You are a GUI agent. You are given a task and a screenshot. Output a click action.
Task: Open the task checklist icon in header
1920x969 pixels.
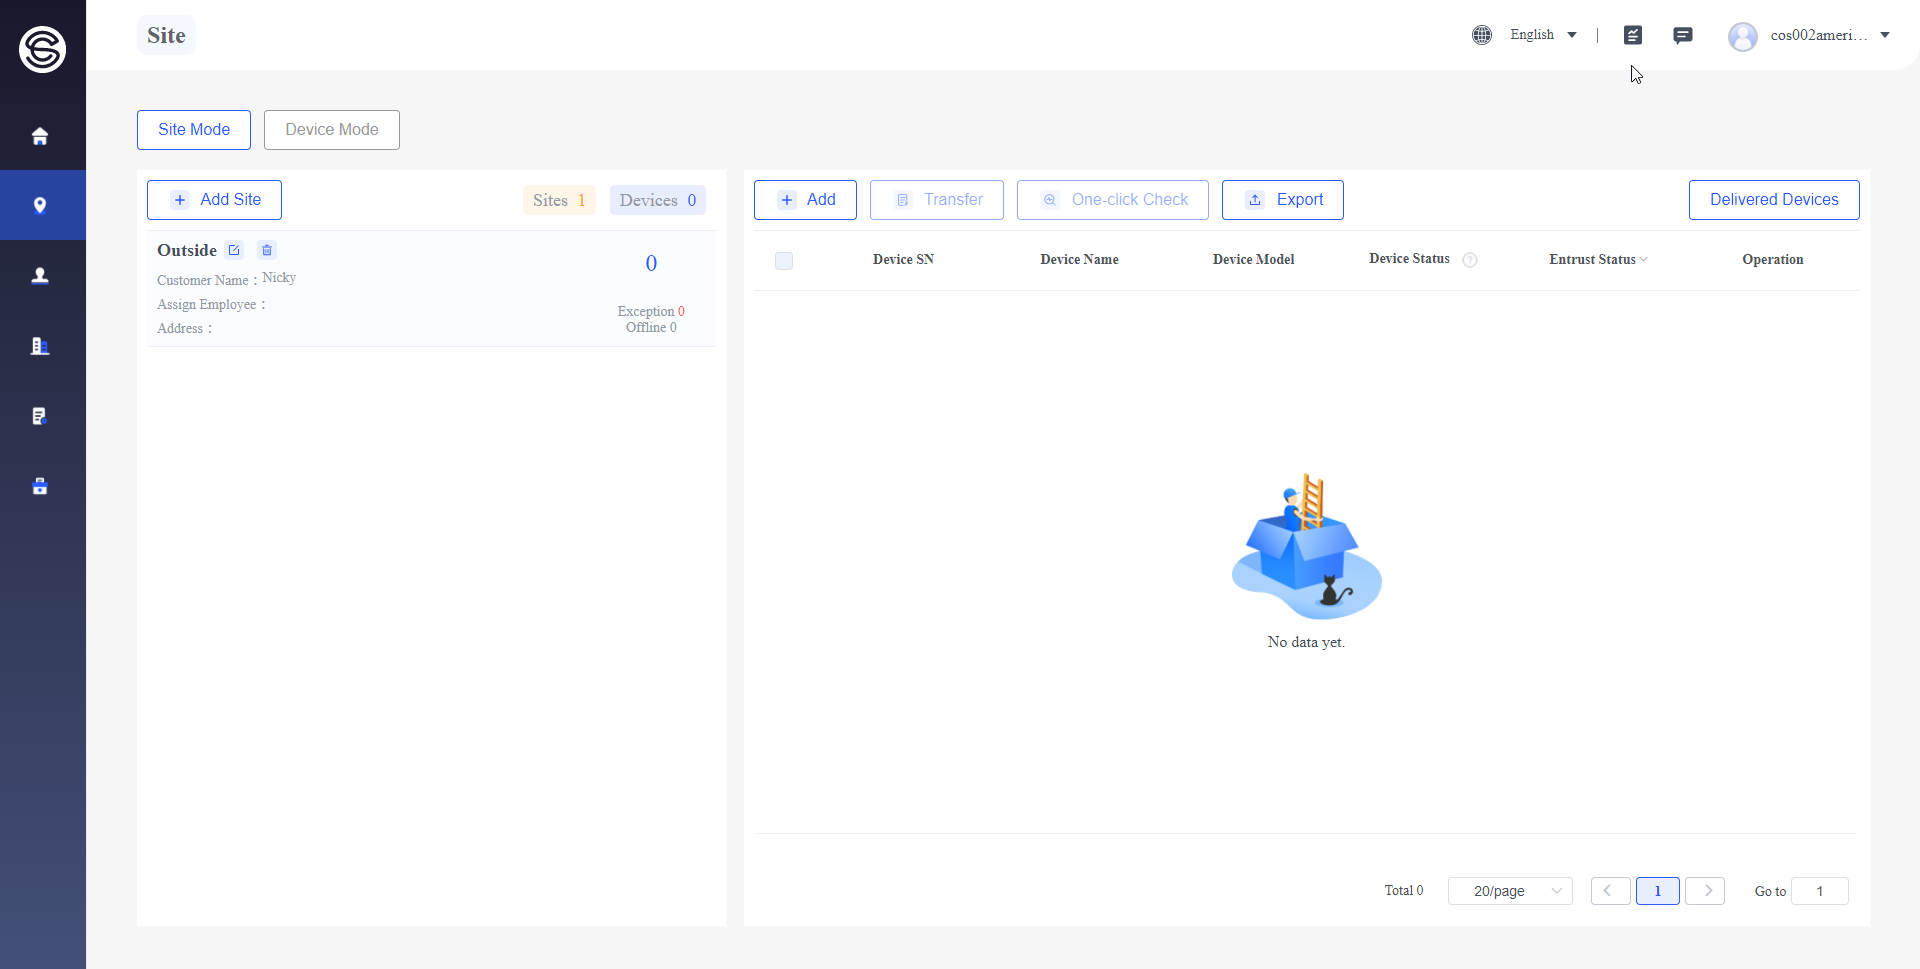click(x=1633, y=35)
